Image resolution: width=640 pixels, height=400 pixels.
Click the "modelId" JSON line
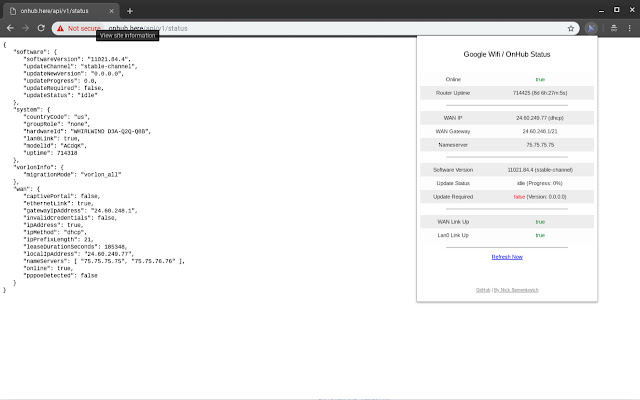[55, 146]
